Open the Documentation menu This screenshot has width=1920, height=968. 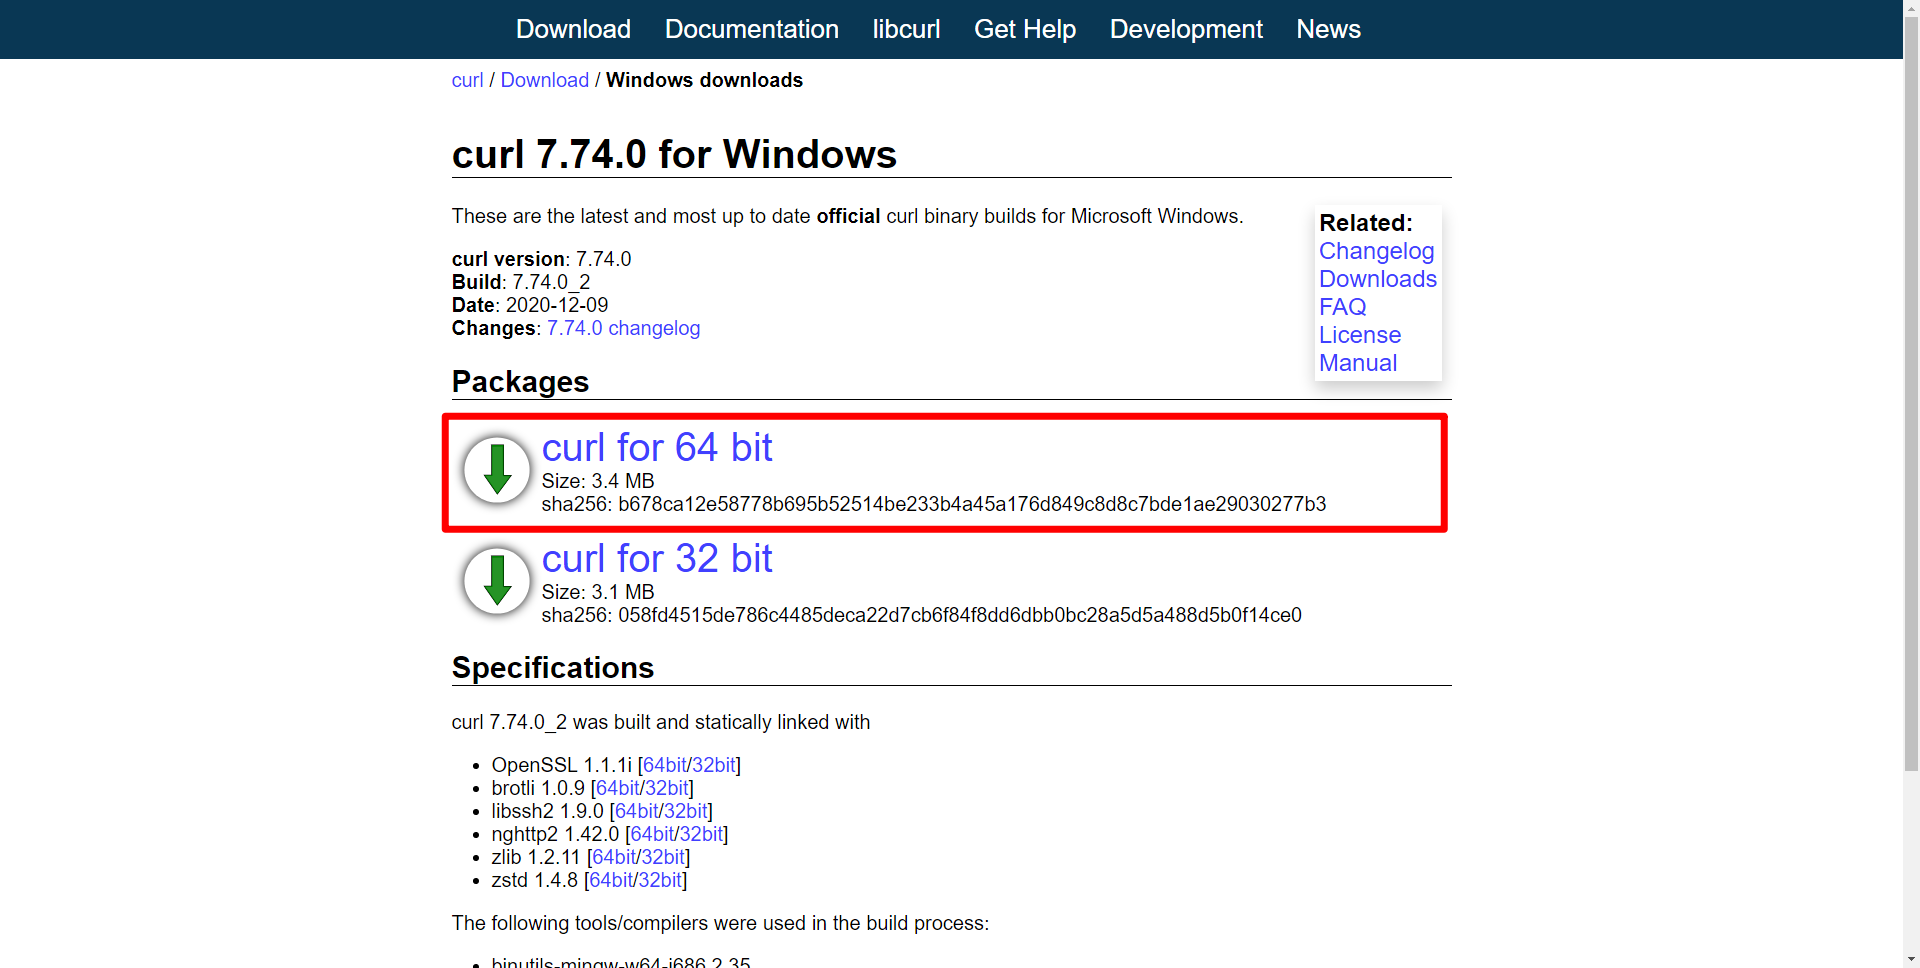[752, 29]
